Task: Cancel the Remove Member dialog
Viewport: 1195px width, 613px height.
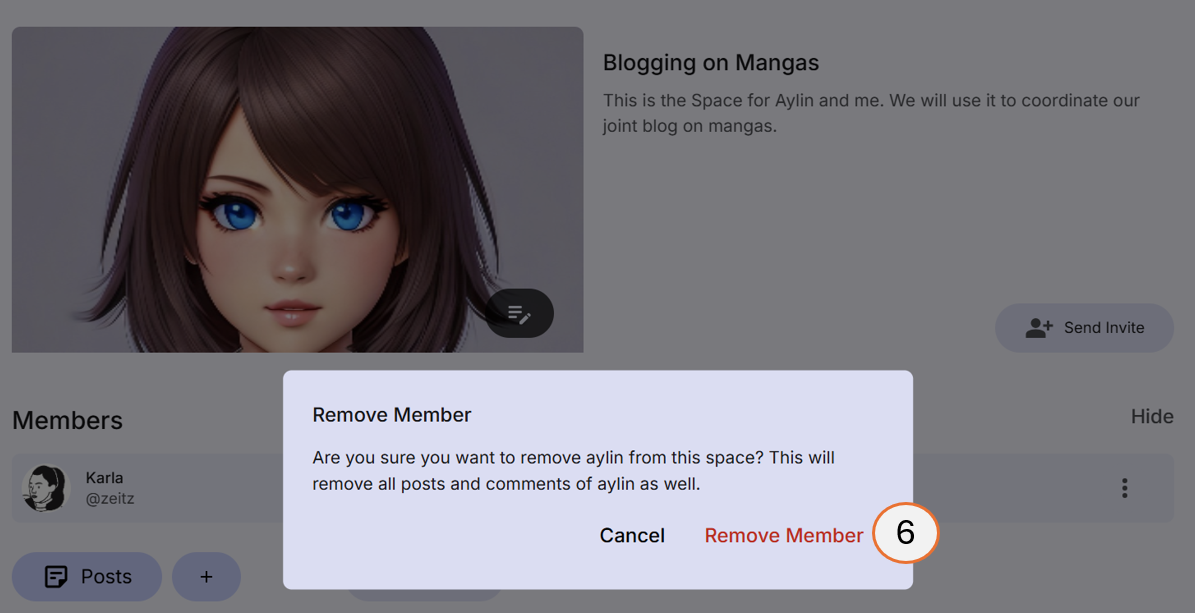Action: [x=632, y=535]
